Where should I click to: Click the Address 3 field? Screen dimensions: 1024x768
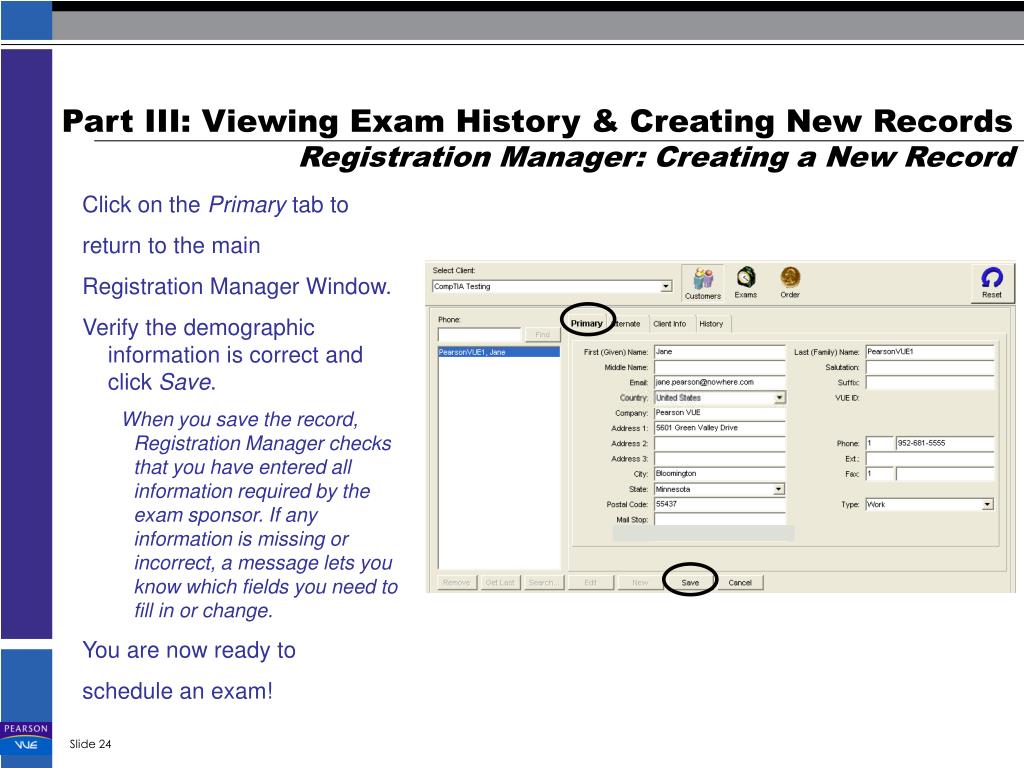pyautogui.click(x=720, y=459)
